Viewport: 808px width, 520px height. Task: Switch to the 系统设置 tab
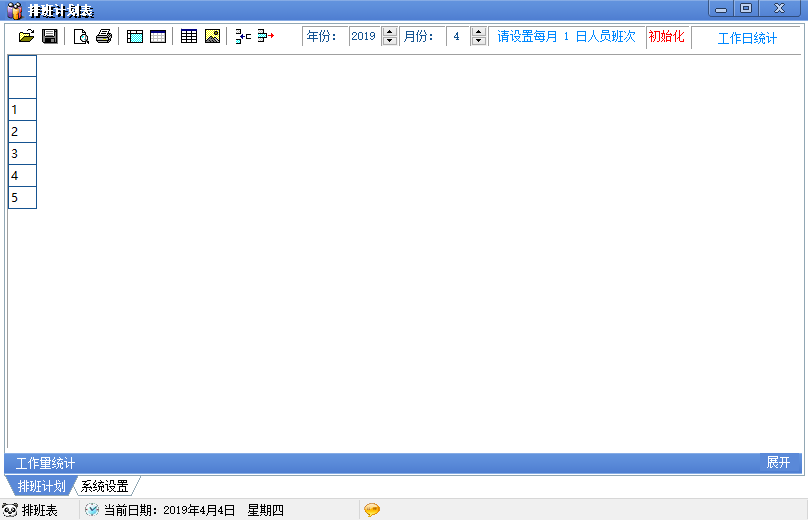(105, 487)
